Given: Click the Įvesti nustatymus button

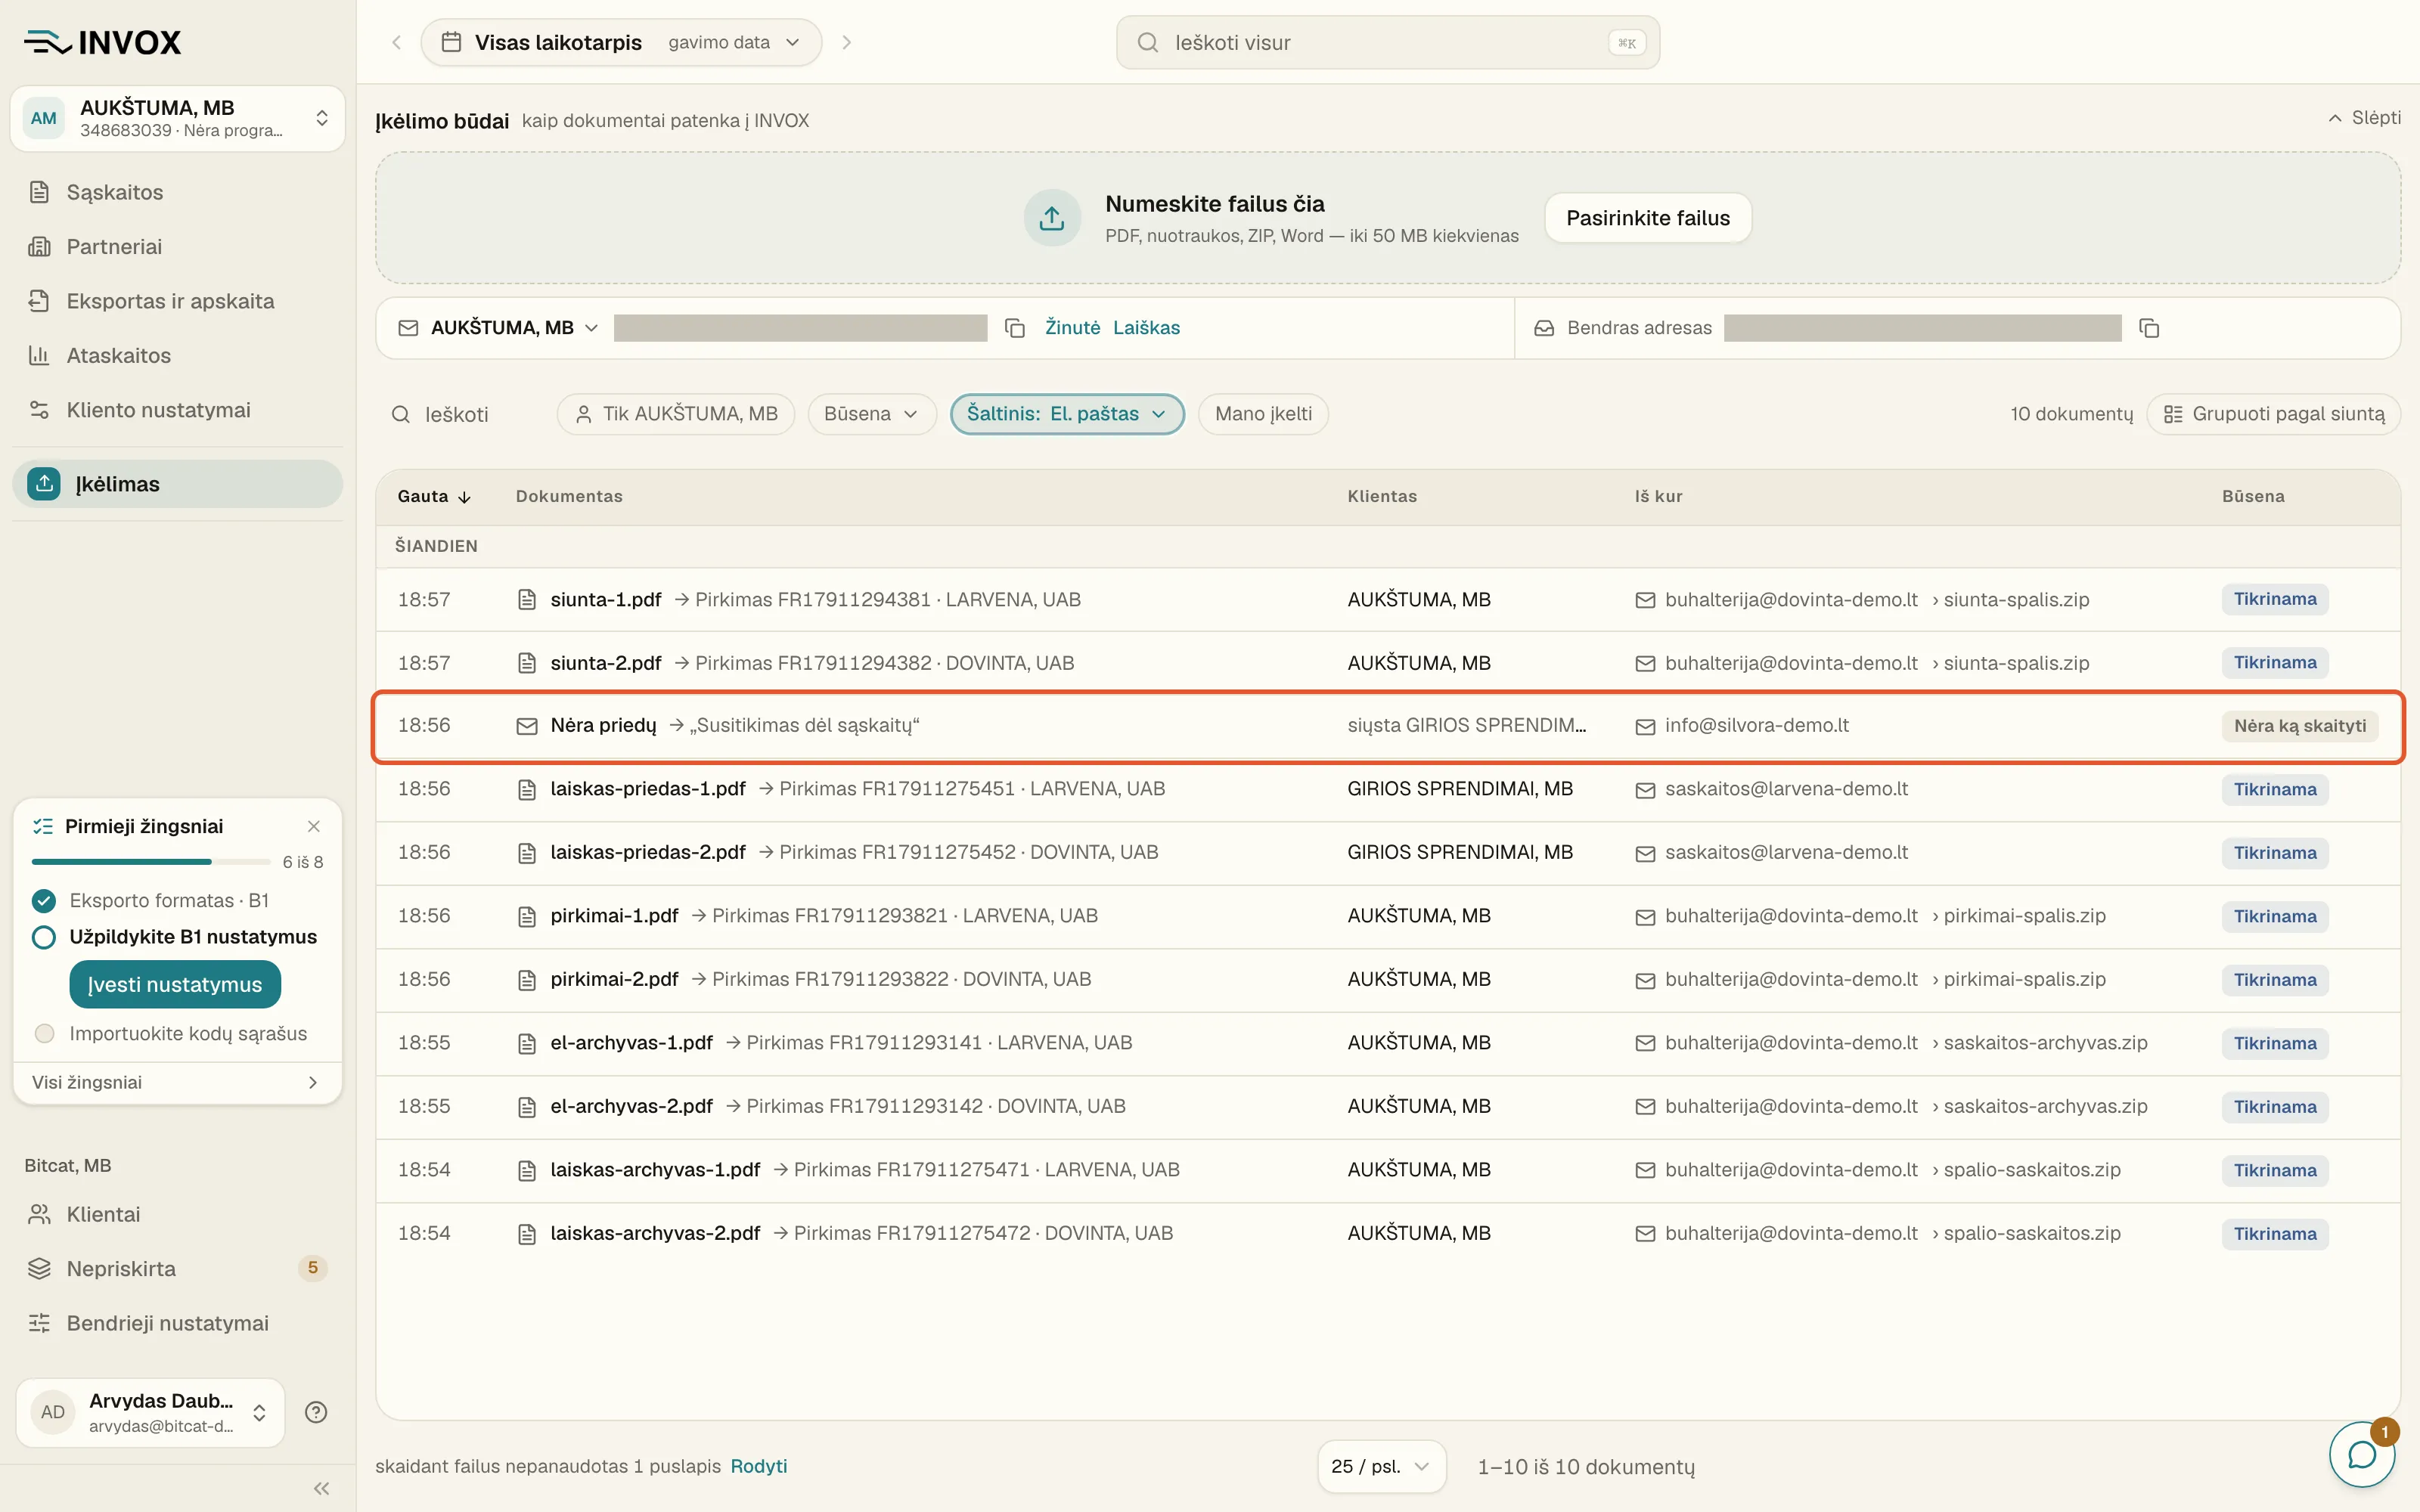Looking at the screenshot, I should pos(175,984).
